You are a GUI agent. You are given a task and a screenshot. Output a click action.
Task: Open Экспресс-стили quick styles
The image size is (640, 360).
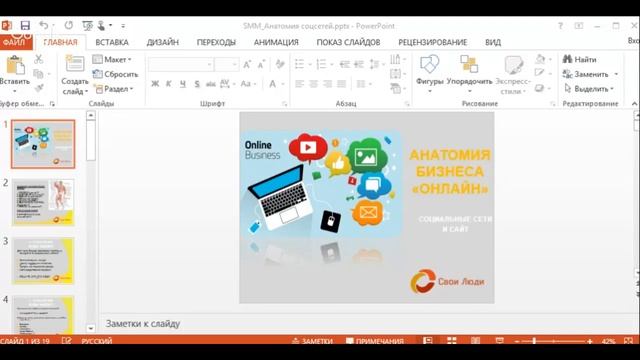pyautogui.click(x=513, y=74)
